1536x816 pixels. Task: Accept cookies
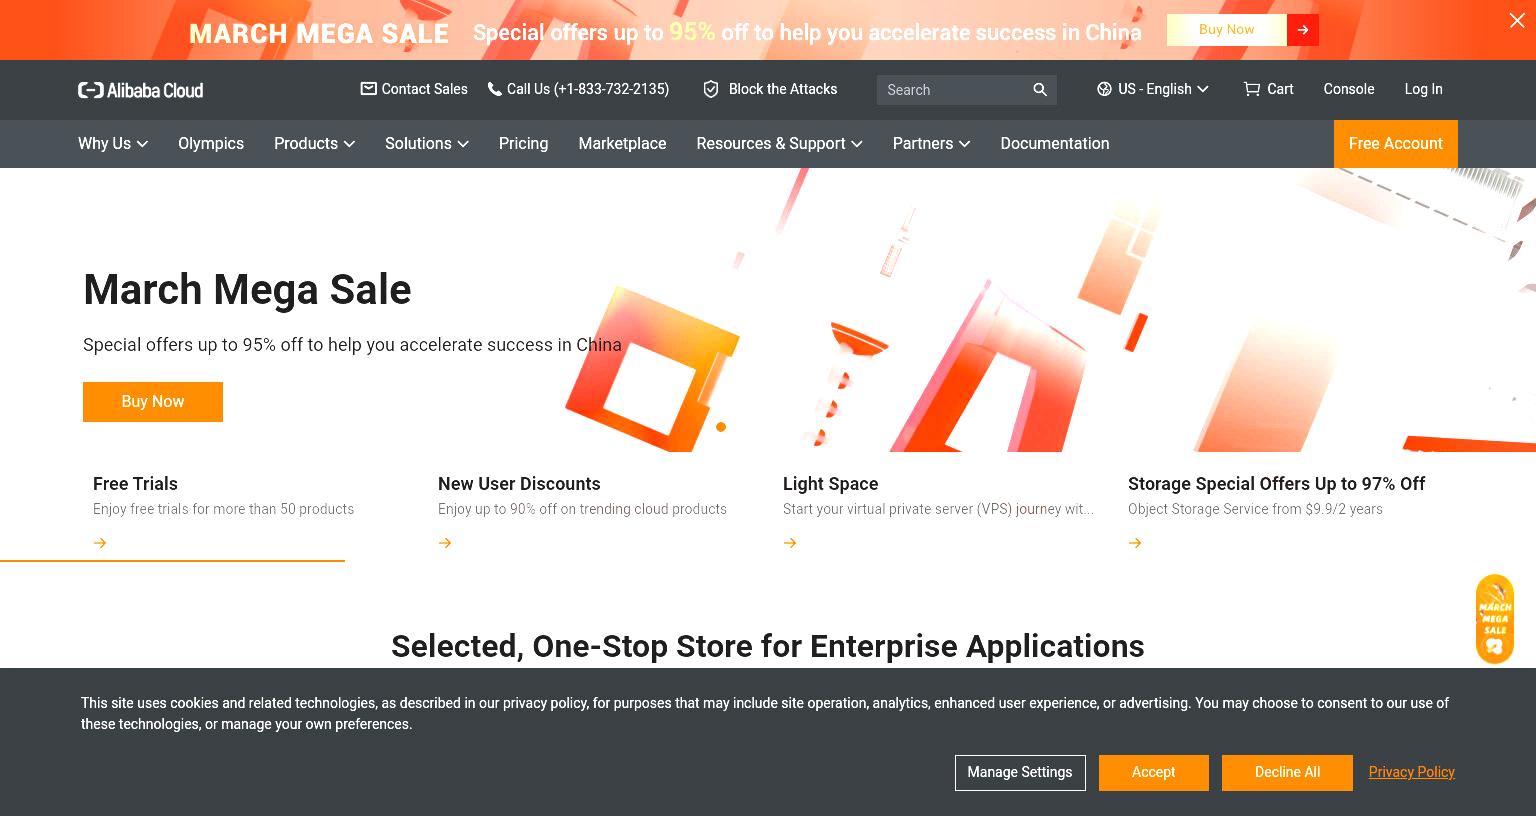[1154, 773]
